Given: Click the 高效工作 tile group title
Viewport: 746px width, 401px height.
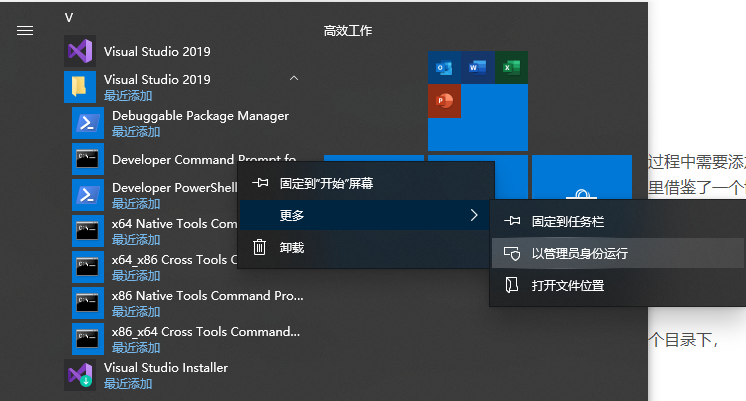Looking at the screenshot, I should [348, 31].
